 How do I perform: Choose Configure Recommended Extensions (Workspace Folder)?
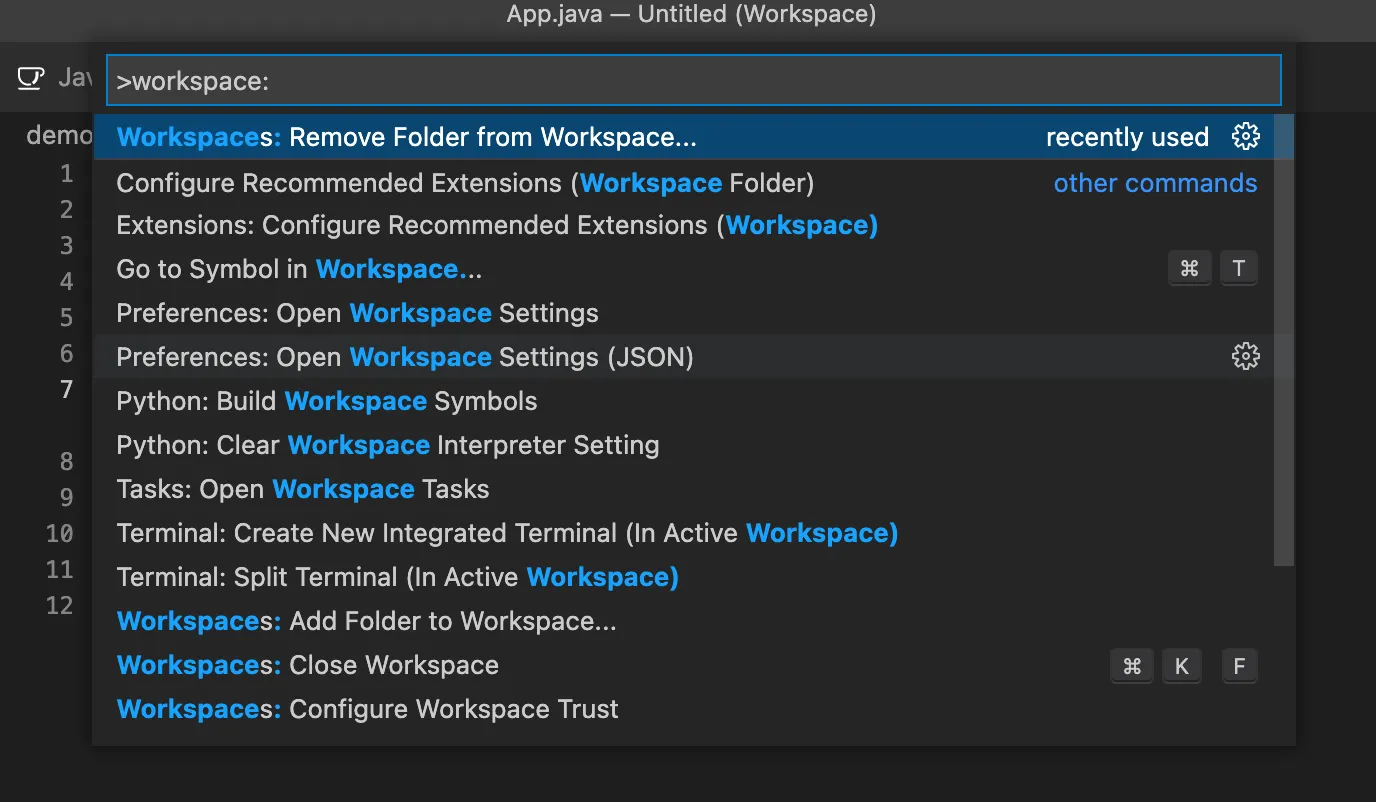click(x=465, y=184)
